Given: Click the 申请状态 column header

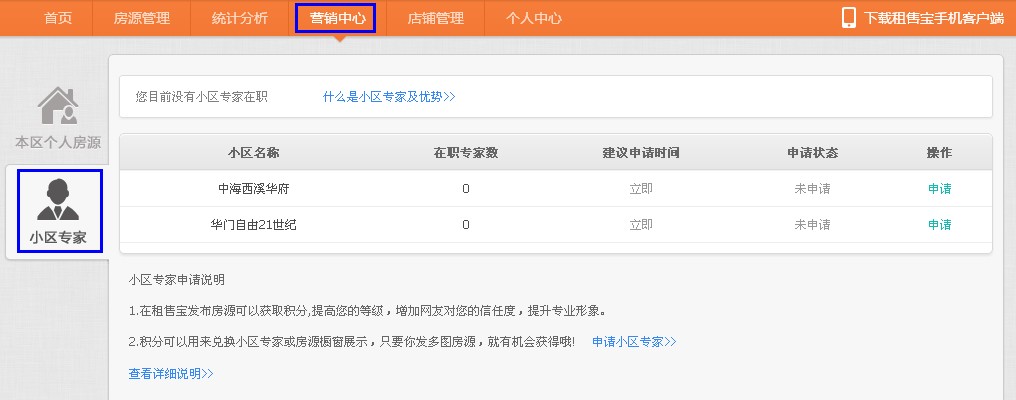Looking at the screenshot, I should click(812, 153).
